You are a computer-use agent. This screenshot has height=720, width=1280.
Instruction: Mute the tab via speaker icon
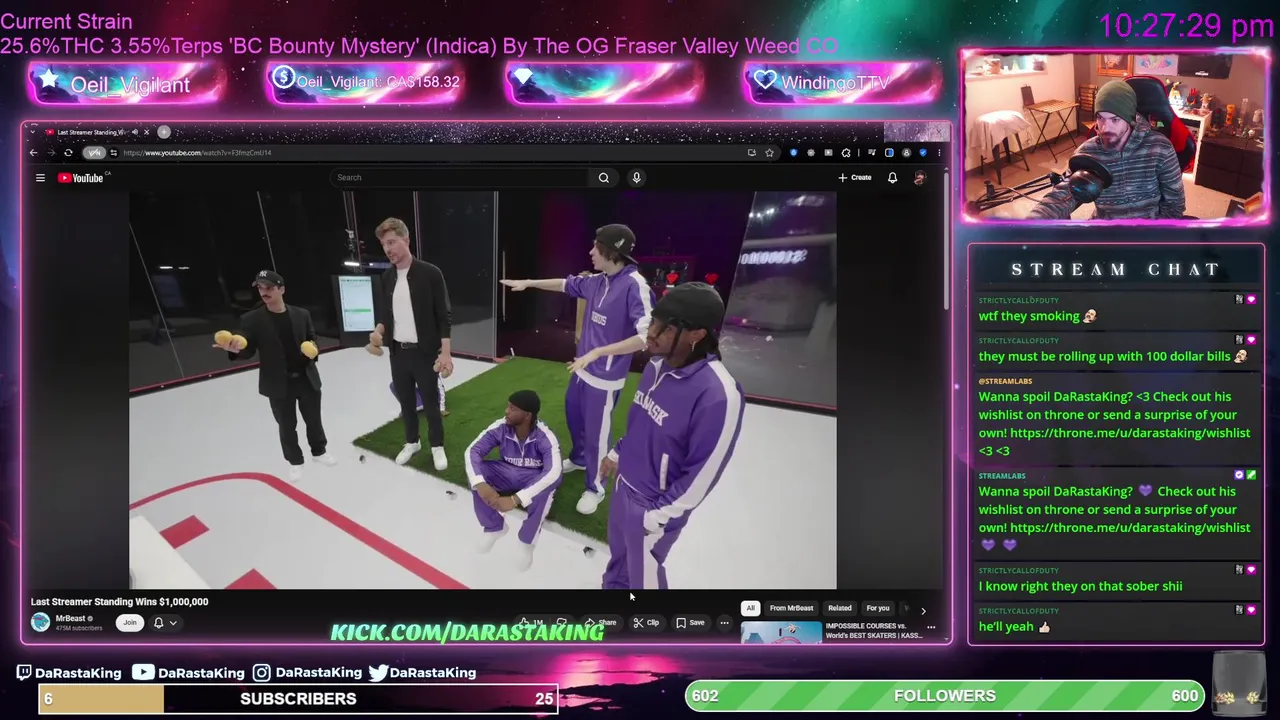pyautogui.click(x=134, y=132)
